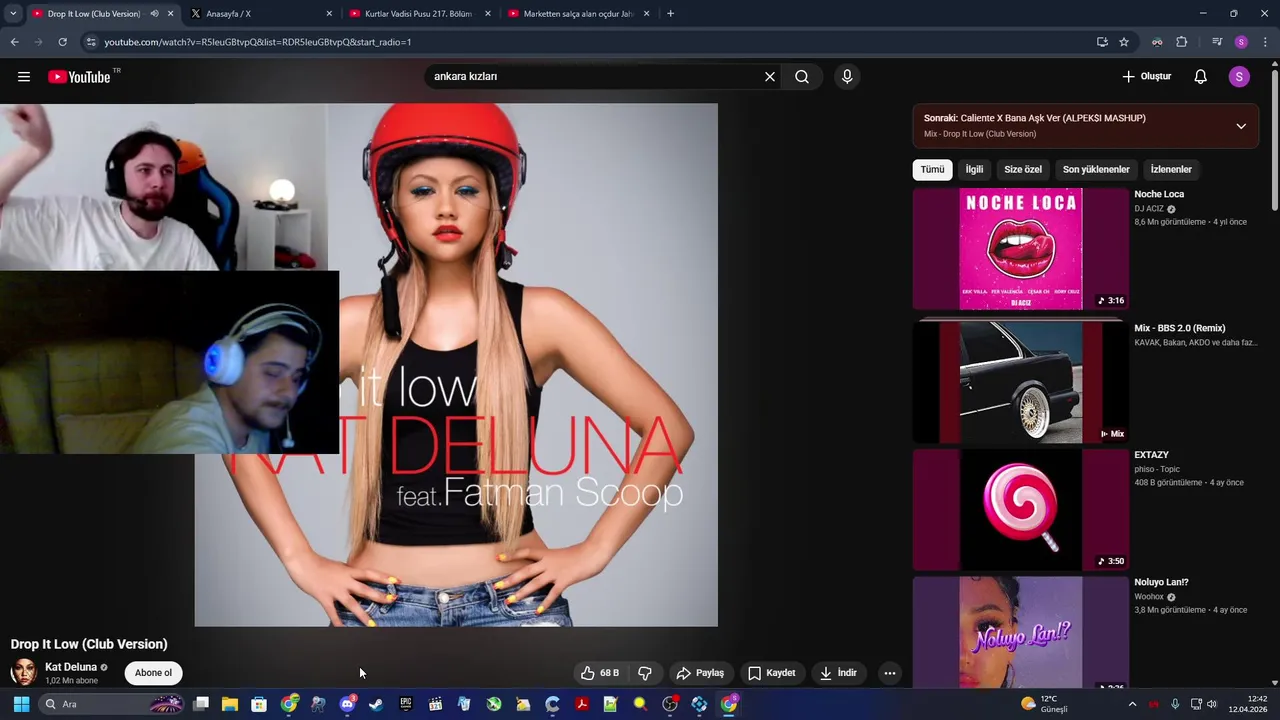Download video with the İndir button
This screenshot has height=720, width=1280.
(839, 673)
